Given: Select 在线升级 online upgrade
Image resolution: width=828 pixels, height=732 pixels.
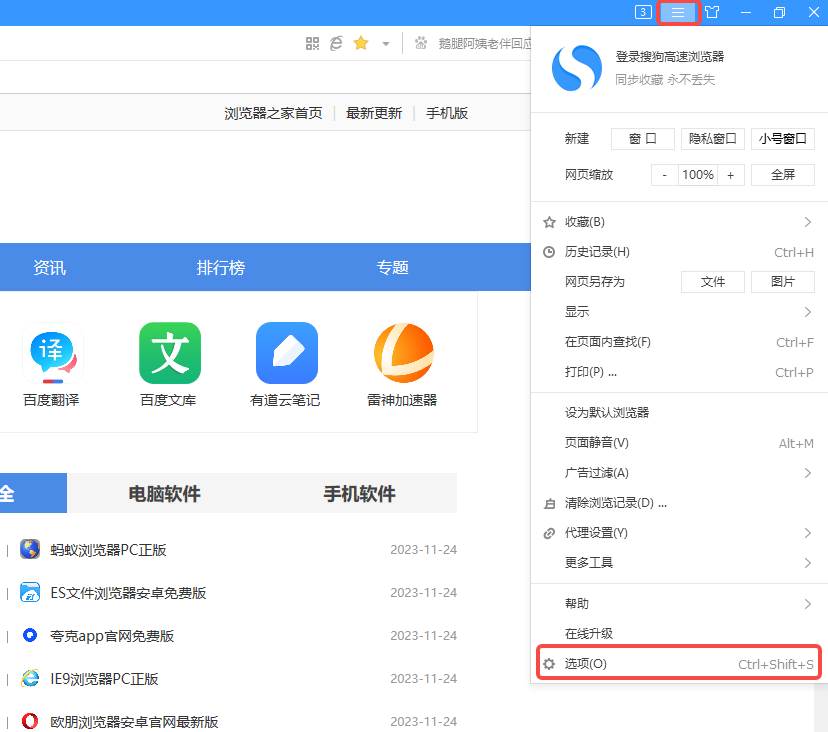Looking at the screenshot, I should pyautogui.click(x=679, y=633).
